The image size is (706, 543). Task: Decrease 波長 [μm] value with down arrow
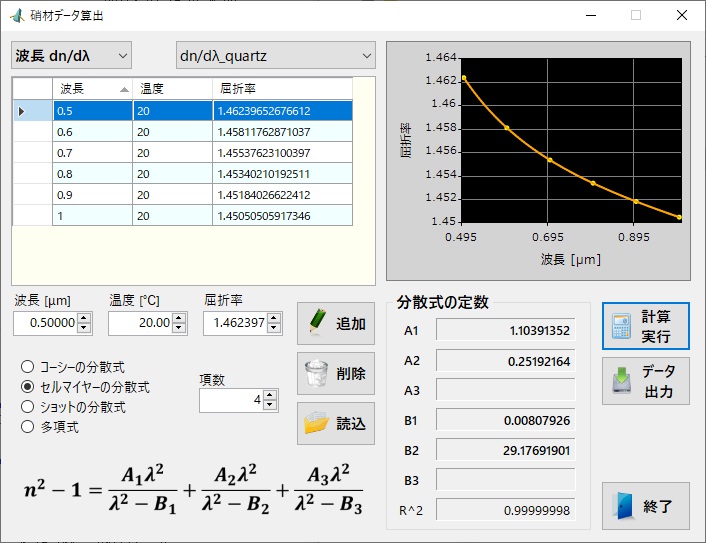point(84,328)
